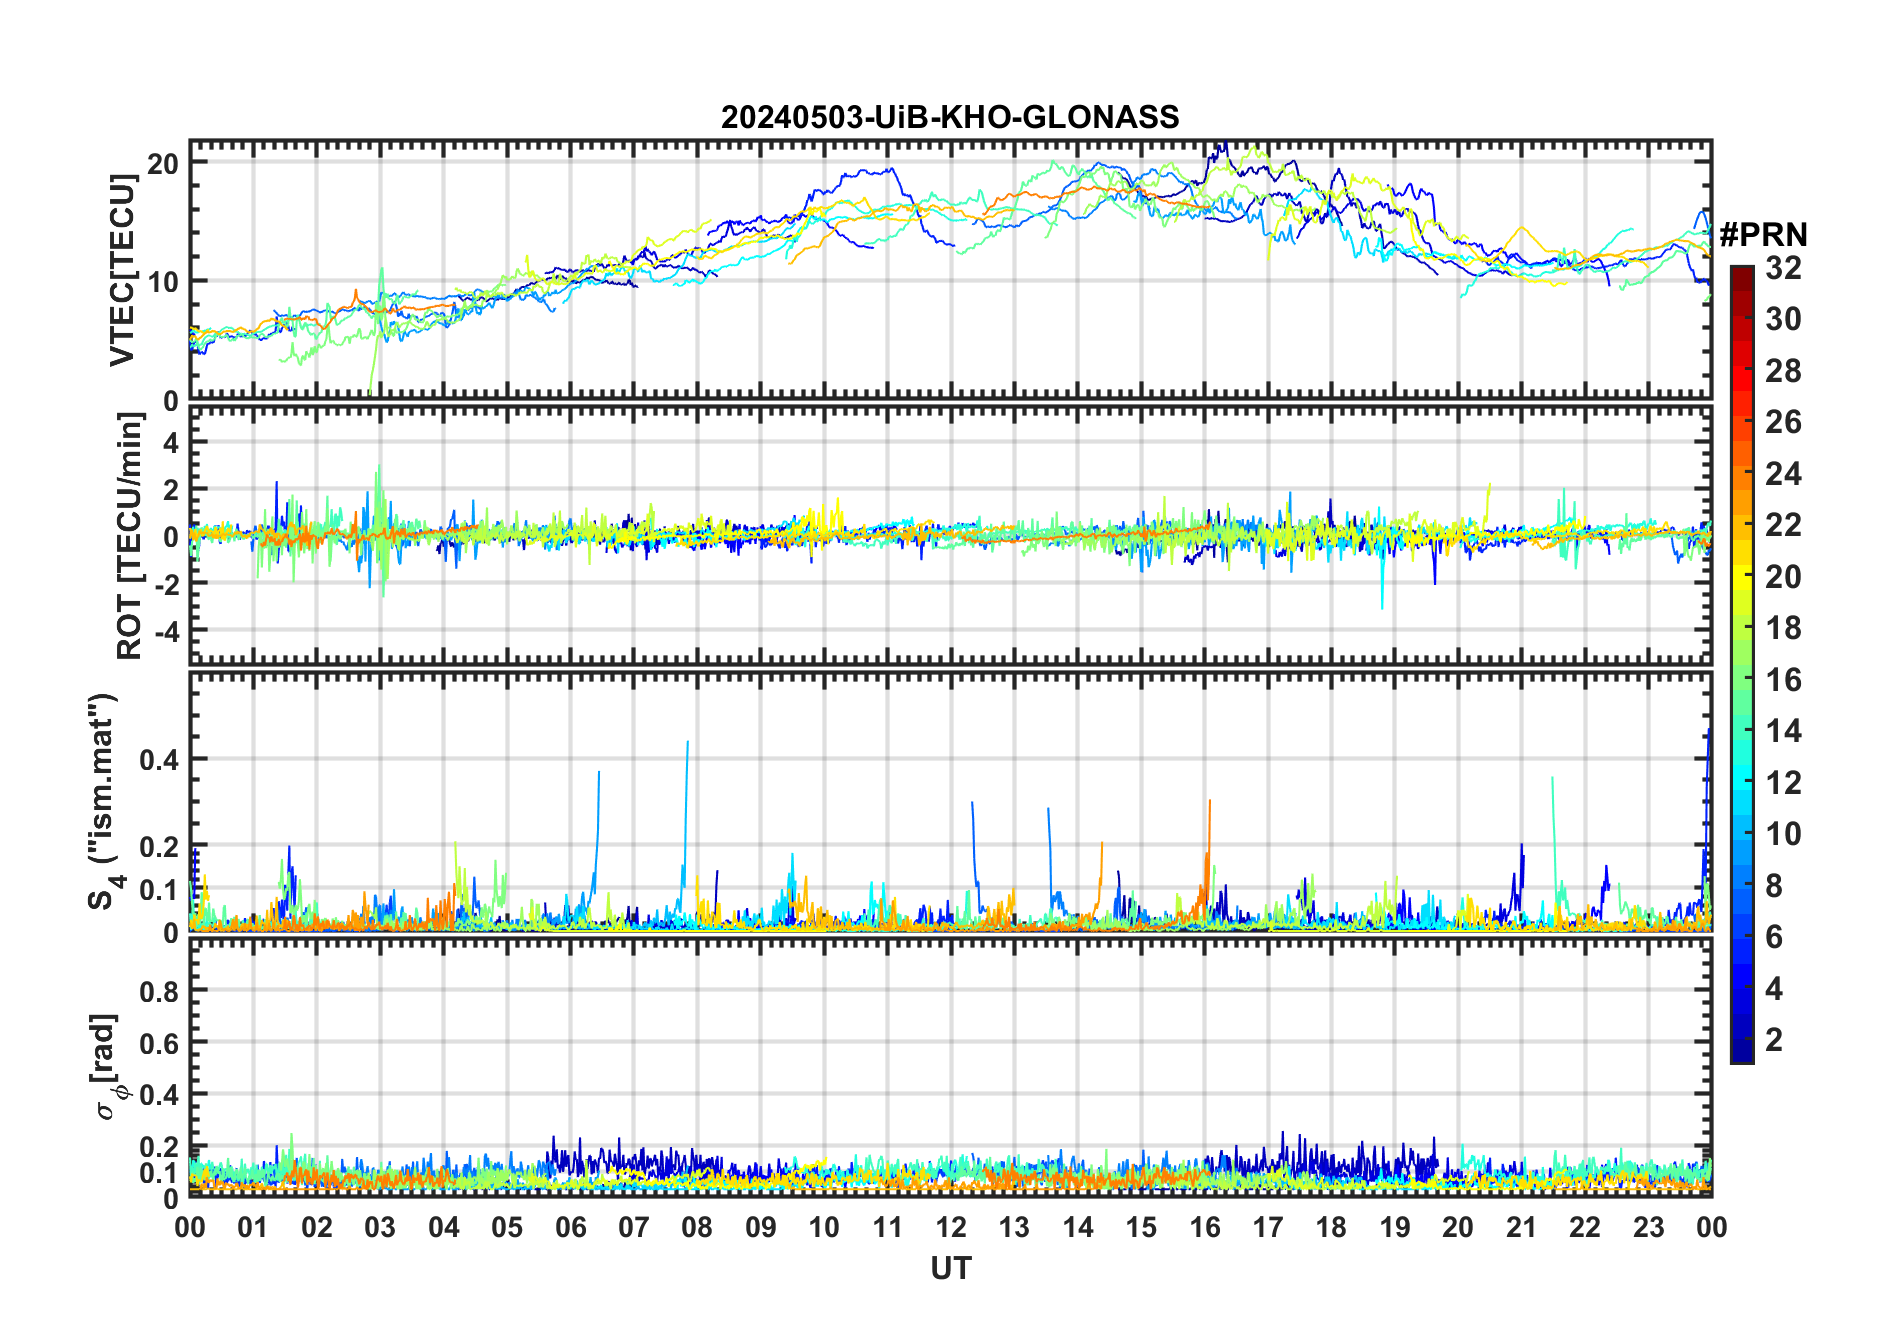Screen dimensions: 1902x1330
Task: Select UT-axis tick label "07"
Action: pyautogui.click(x=634, y=1227)
